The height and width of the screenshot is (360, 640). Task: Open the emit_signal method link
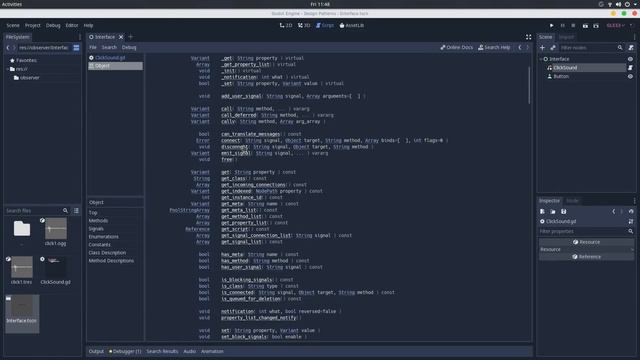coord(236,153)
